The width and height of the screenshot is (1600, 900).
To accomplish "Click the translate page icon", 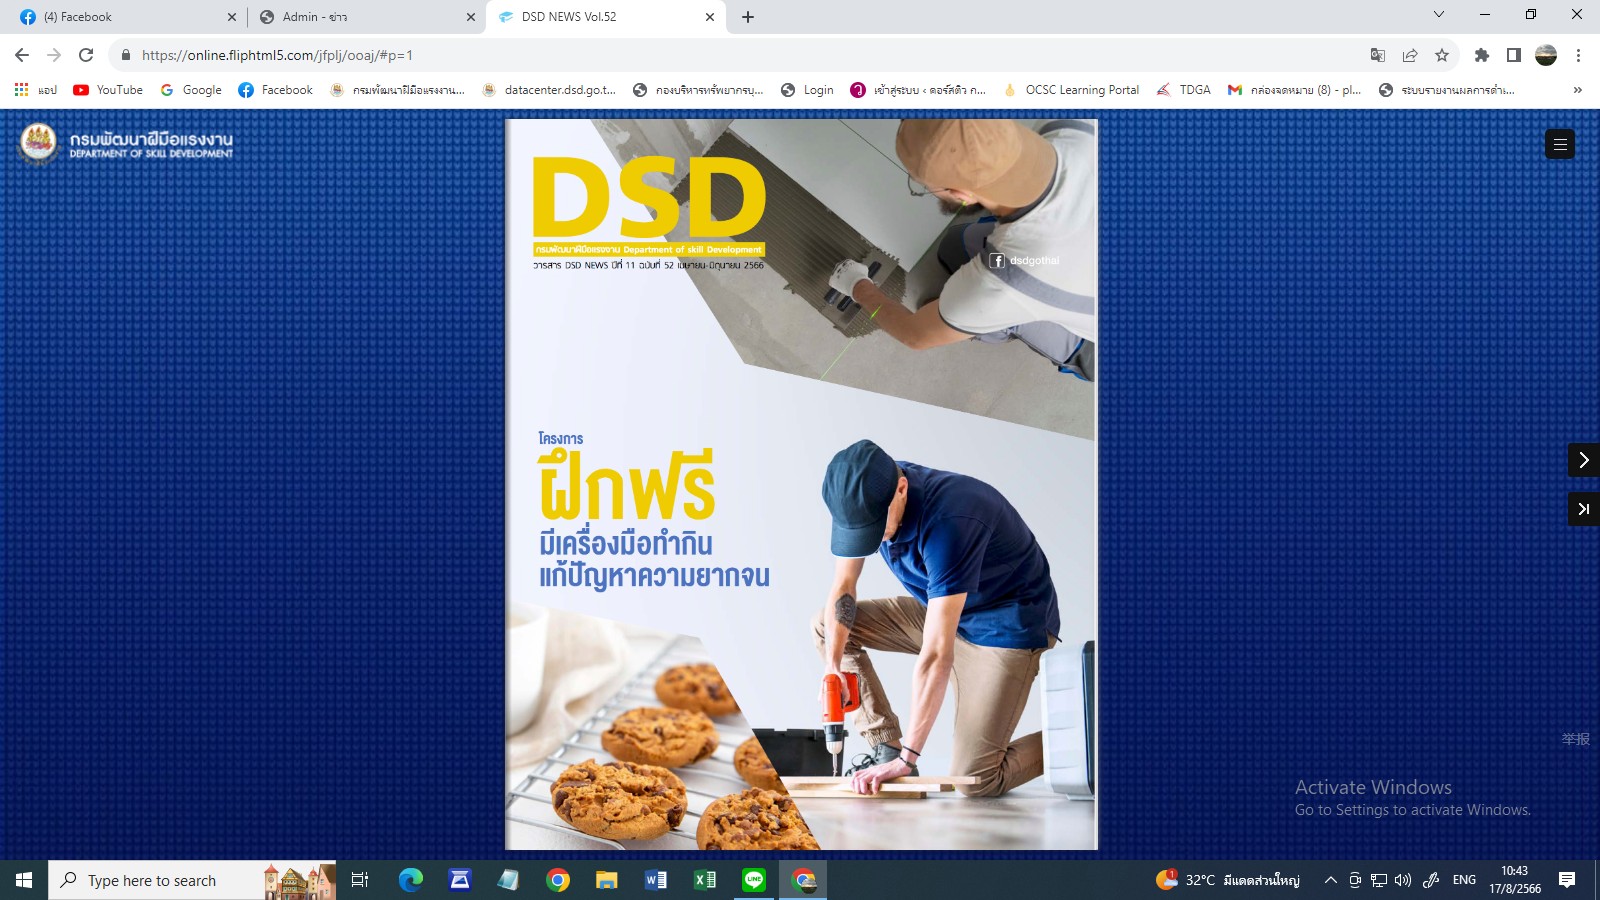I will (1378, 55).
